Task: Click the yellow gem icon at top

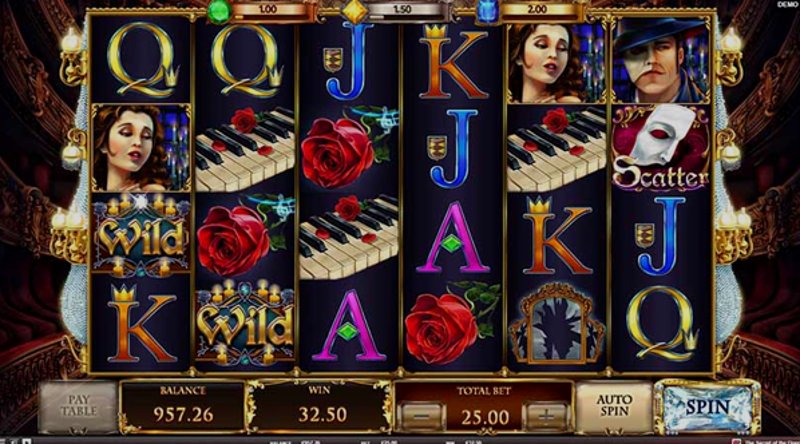Action: click(x=354, y=11)
